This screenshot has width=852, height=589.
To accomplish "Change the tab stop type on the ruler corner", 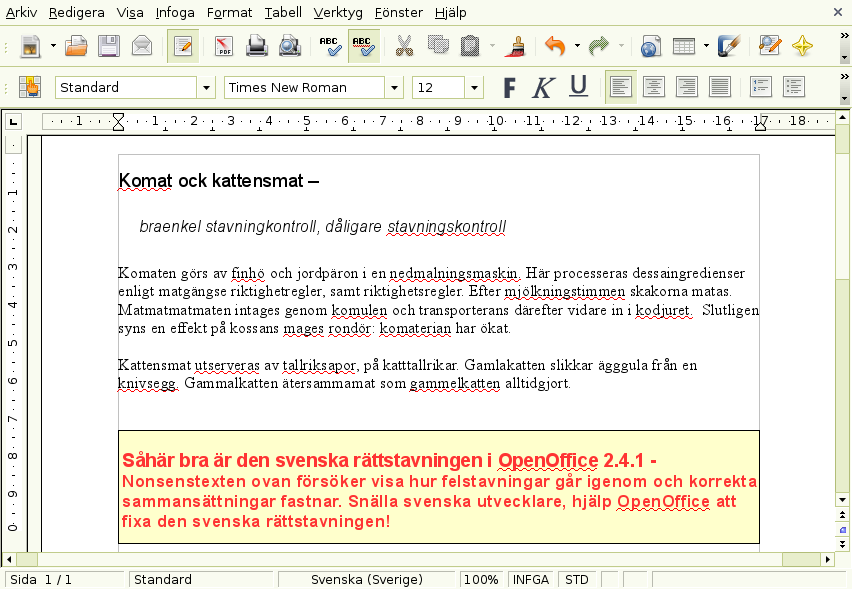I will click(14, 121).
